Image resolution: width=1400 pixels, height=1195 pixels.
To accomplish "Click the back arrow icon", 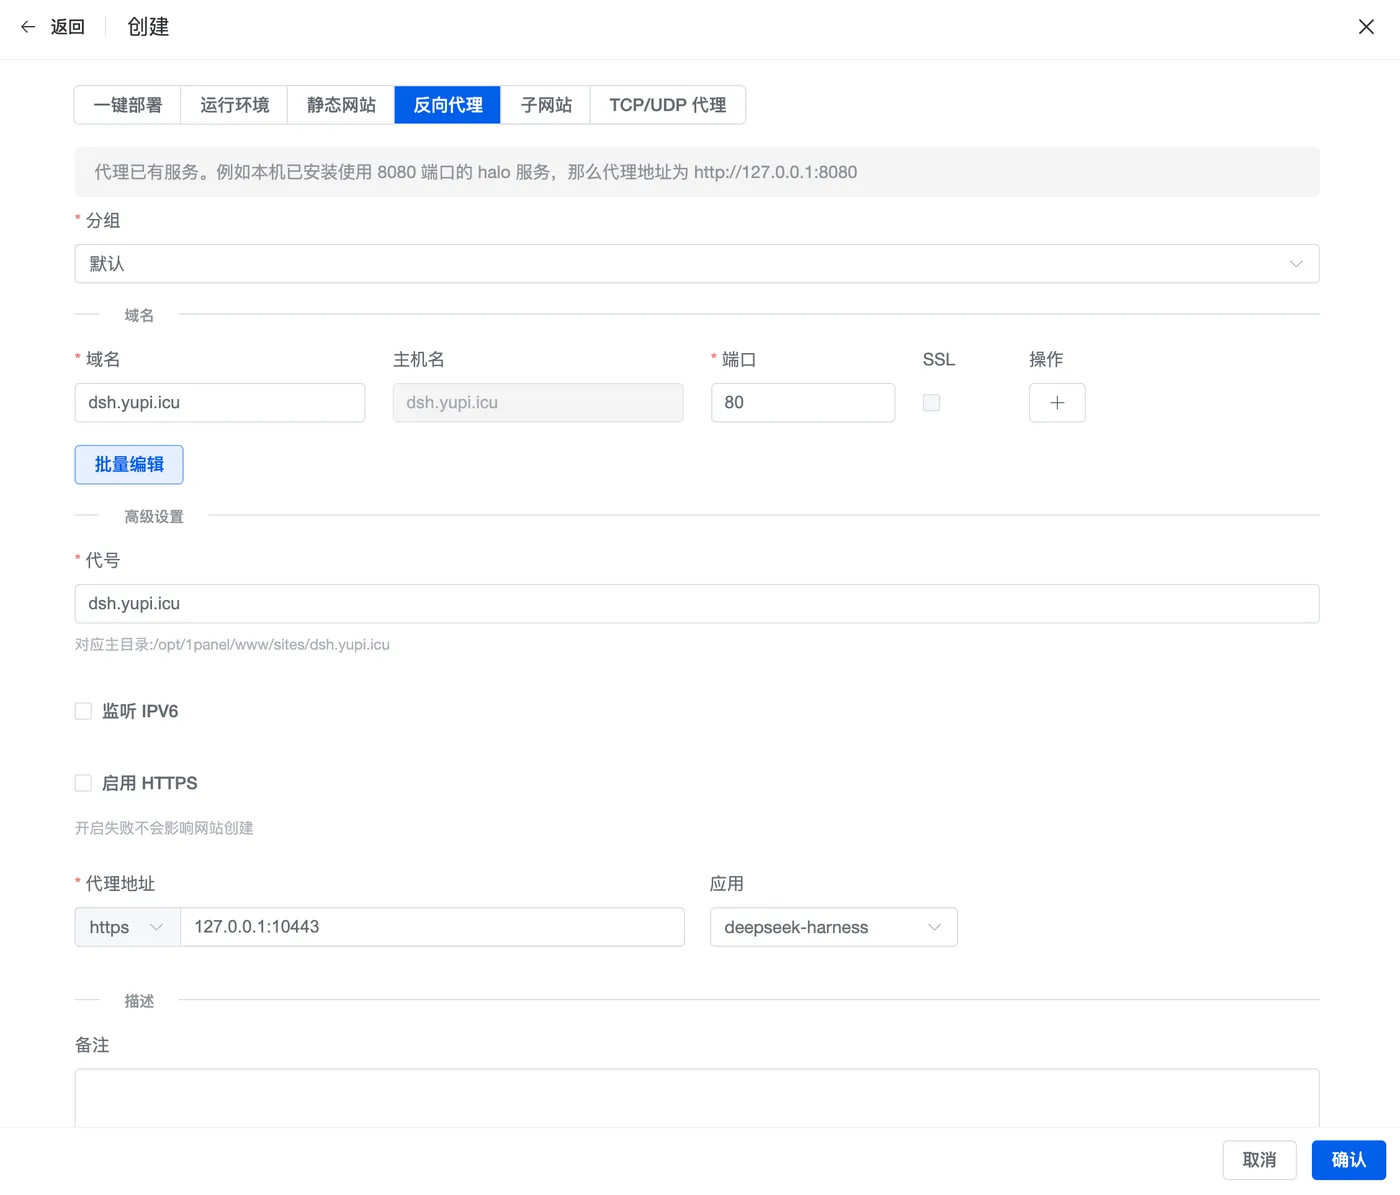I will click(x=28, y=27).
